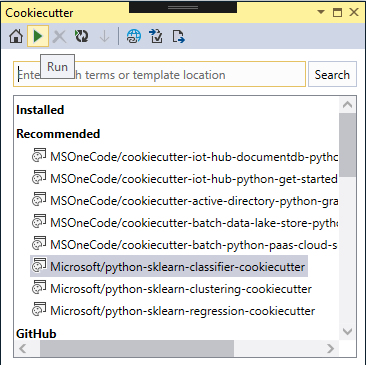Screen dimensions: 366x365
Task: Click the vertical scrollbar up arrow
Action: click(347, 105)
